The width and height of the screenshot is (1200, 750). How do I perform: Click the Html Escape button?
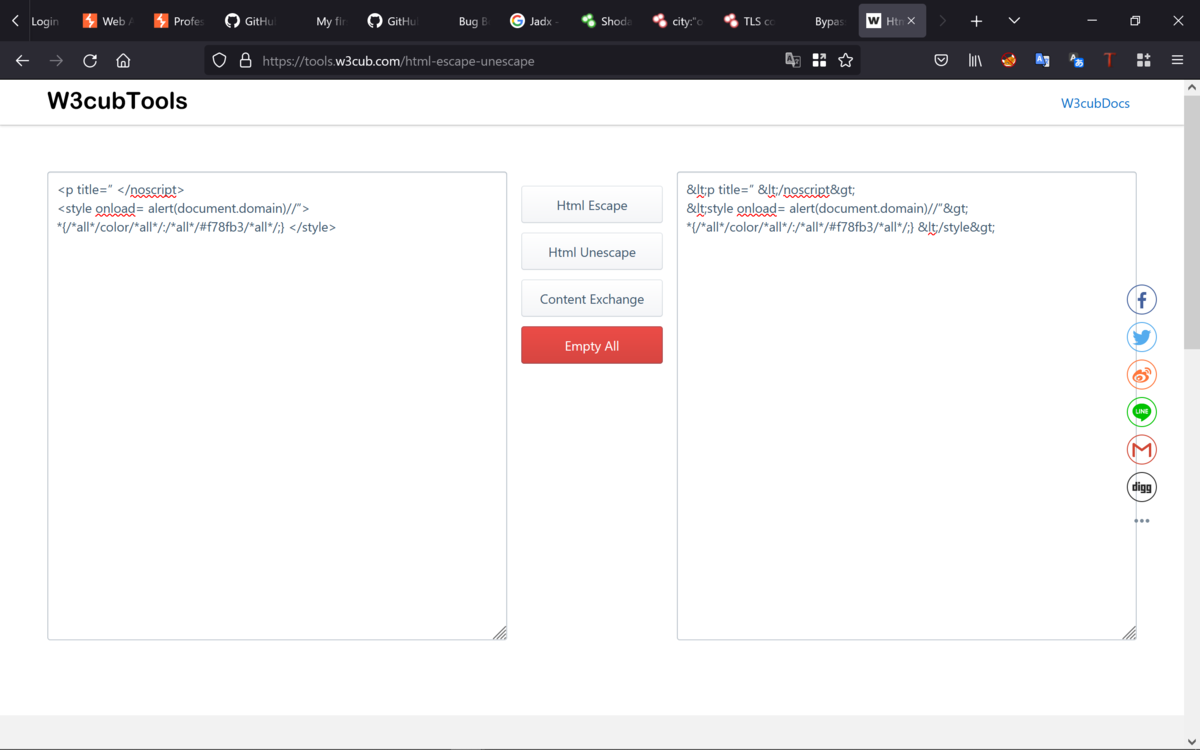click(x=592, y=205)
